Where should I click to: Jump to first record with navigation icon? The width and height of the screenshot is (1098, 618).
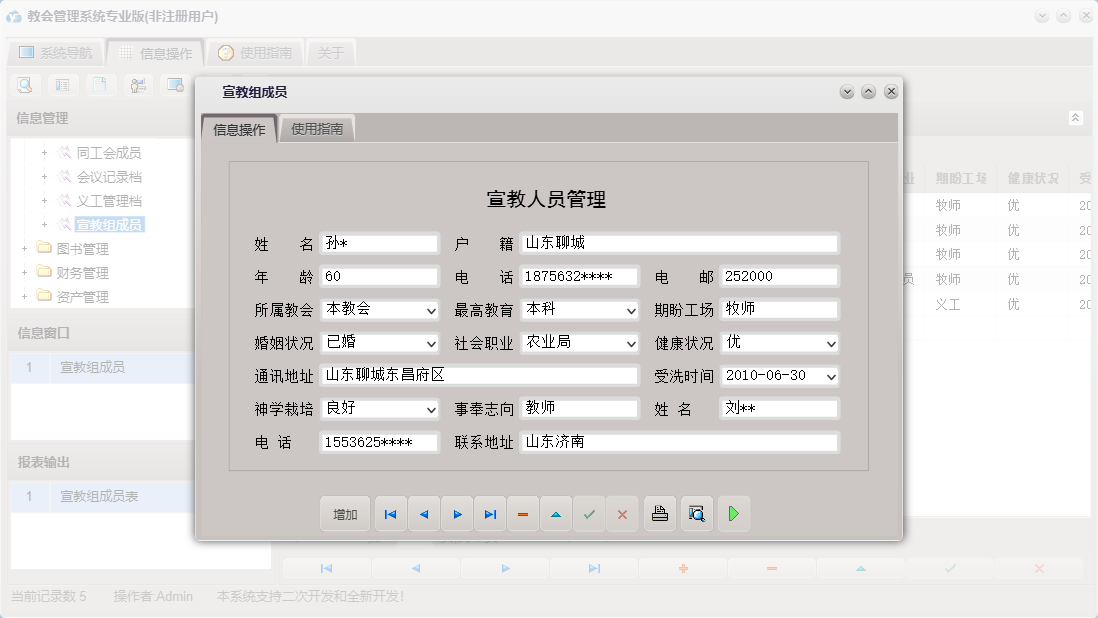(390, 513)
